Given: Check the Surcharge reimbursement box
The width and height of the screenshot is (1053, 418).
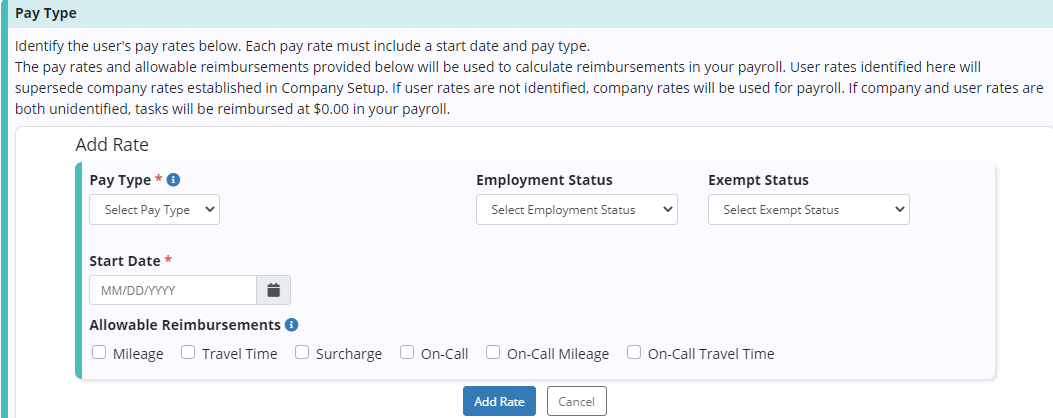Looking at the screenshot, I should (302, 353).
